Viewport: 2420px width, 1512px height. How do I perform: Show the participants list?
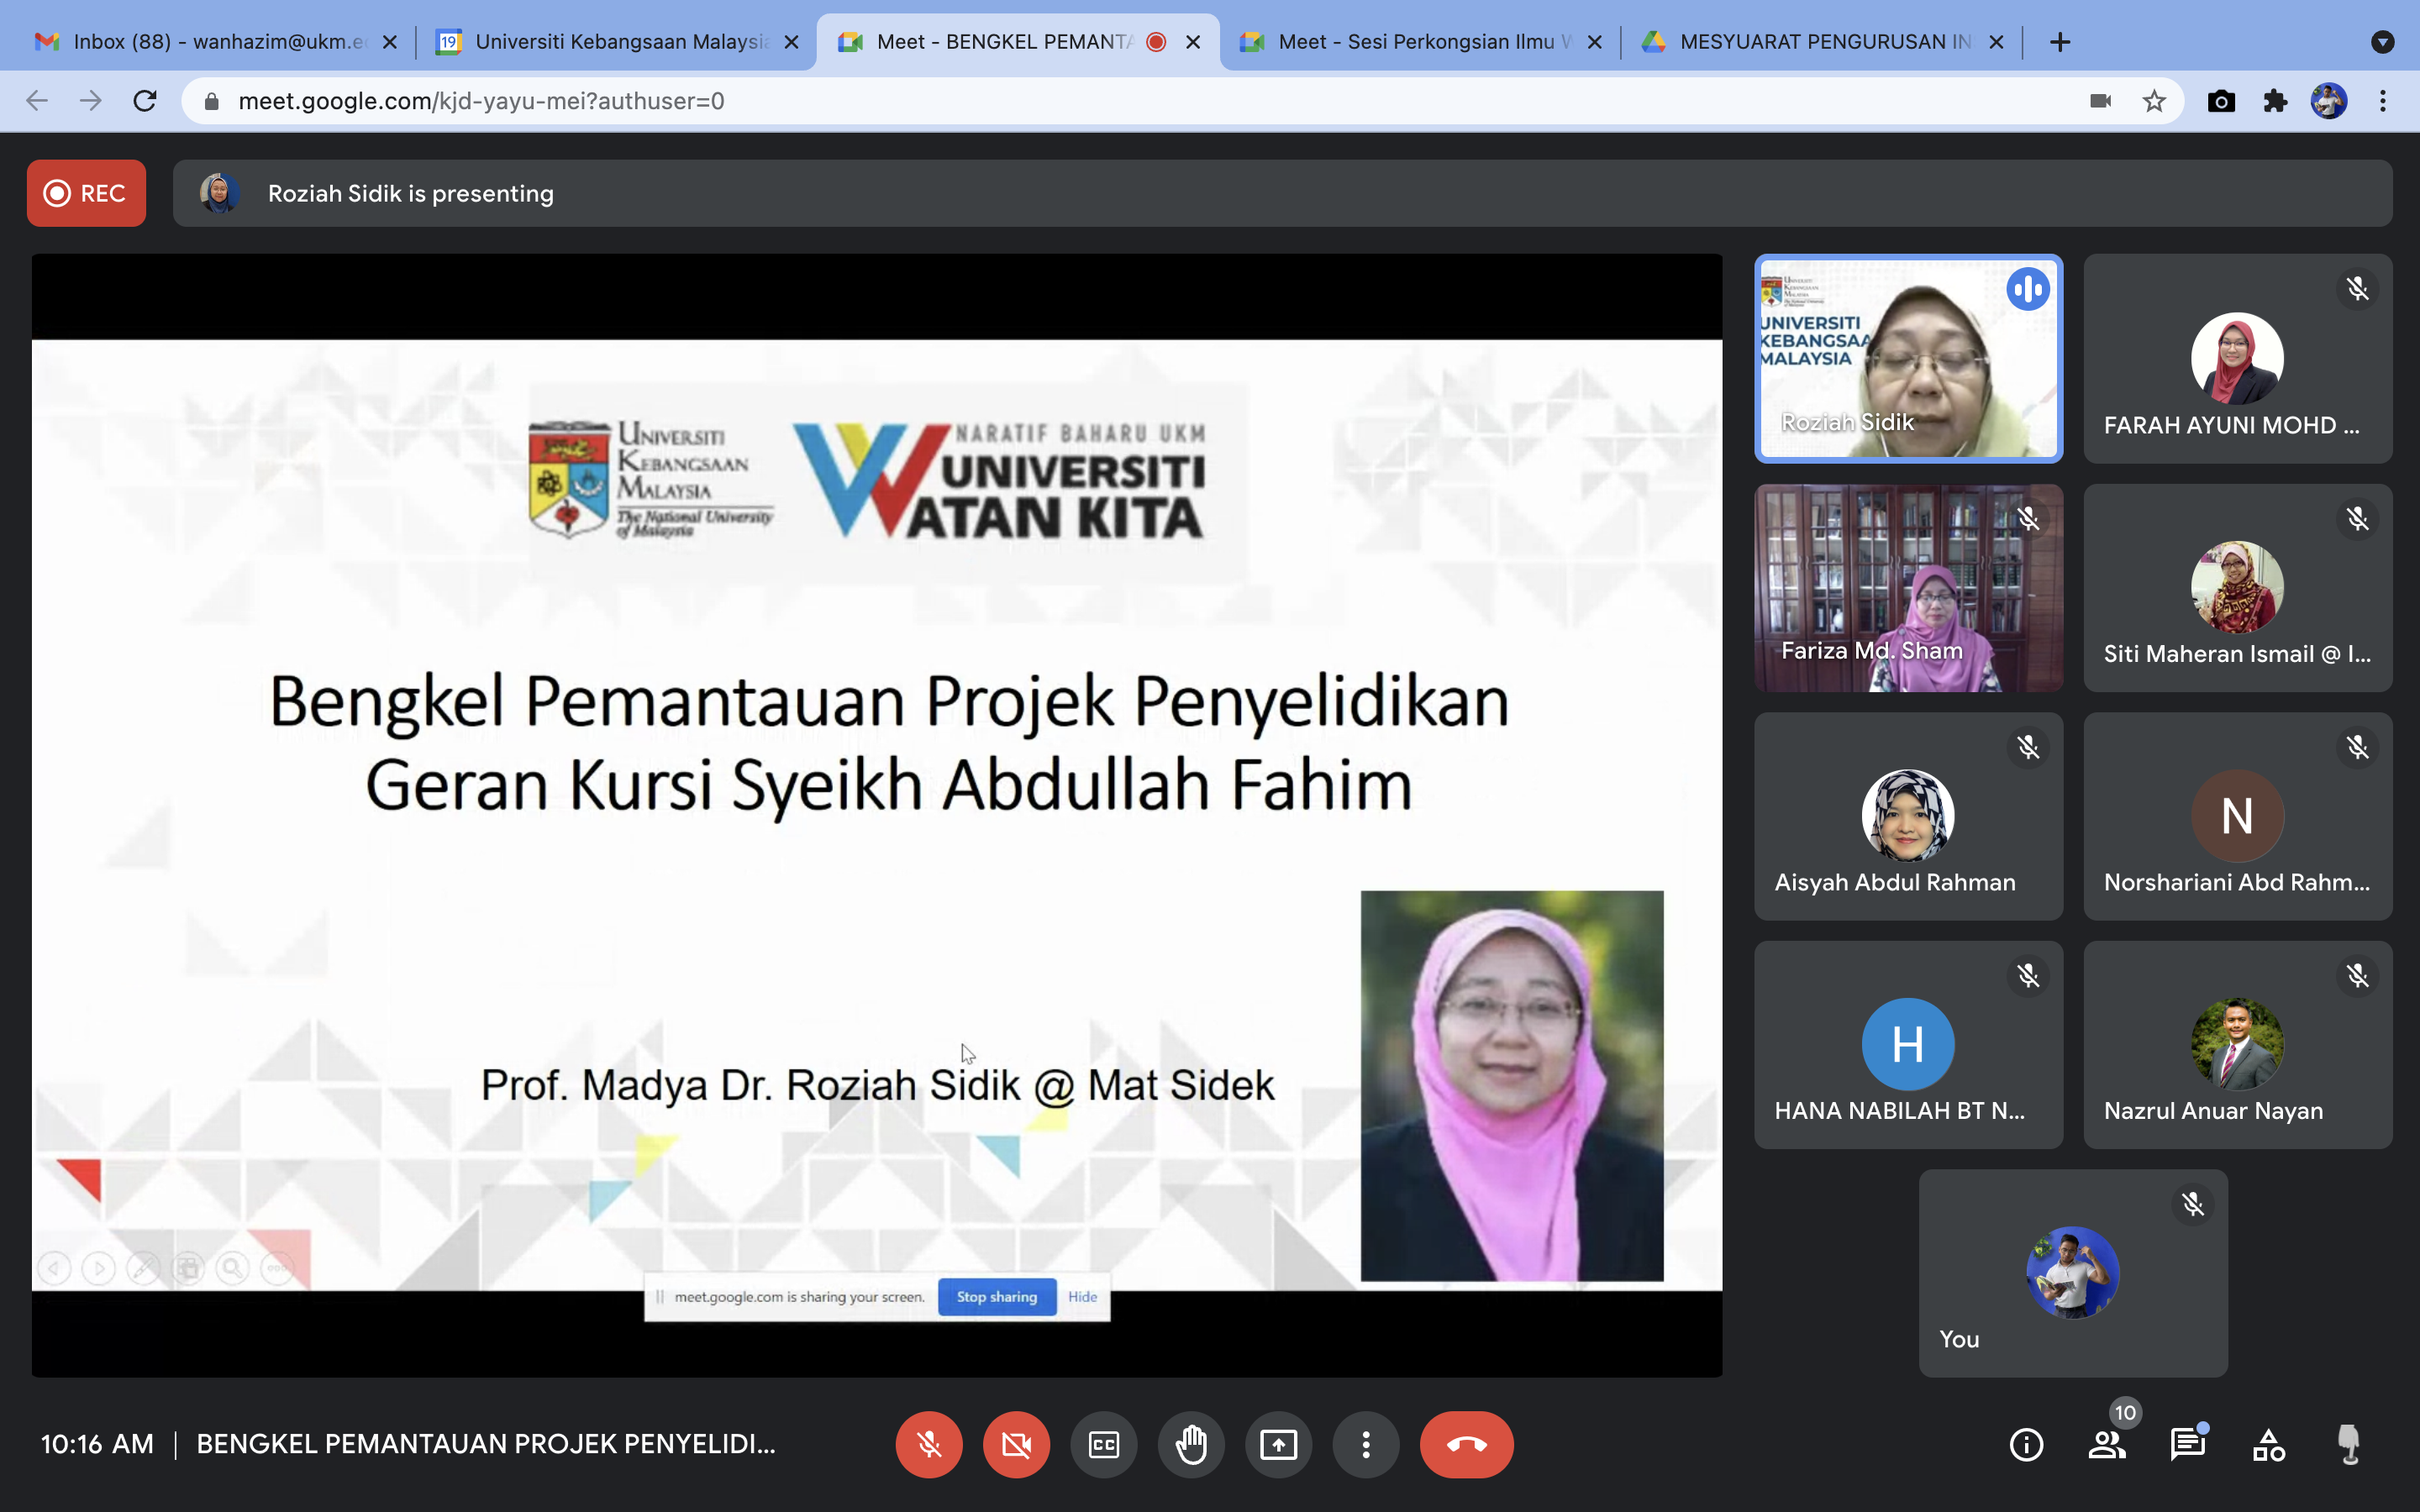tap(2107, 1444)
